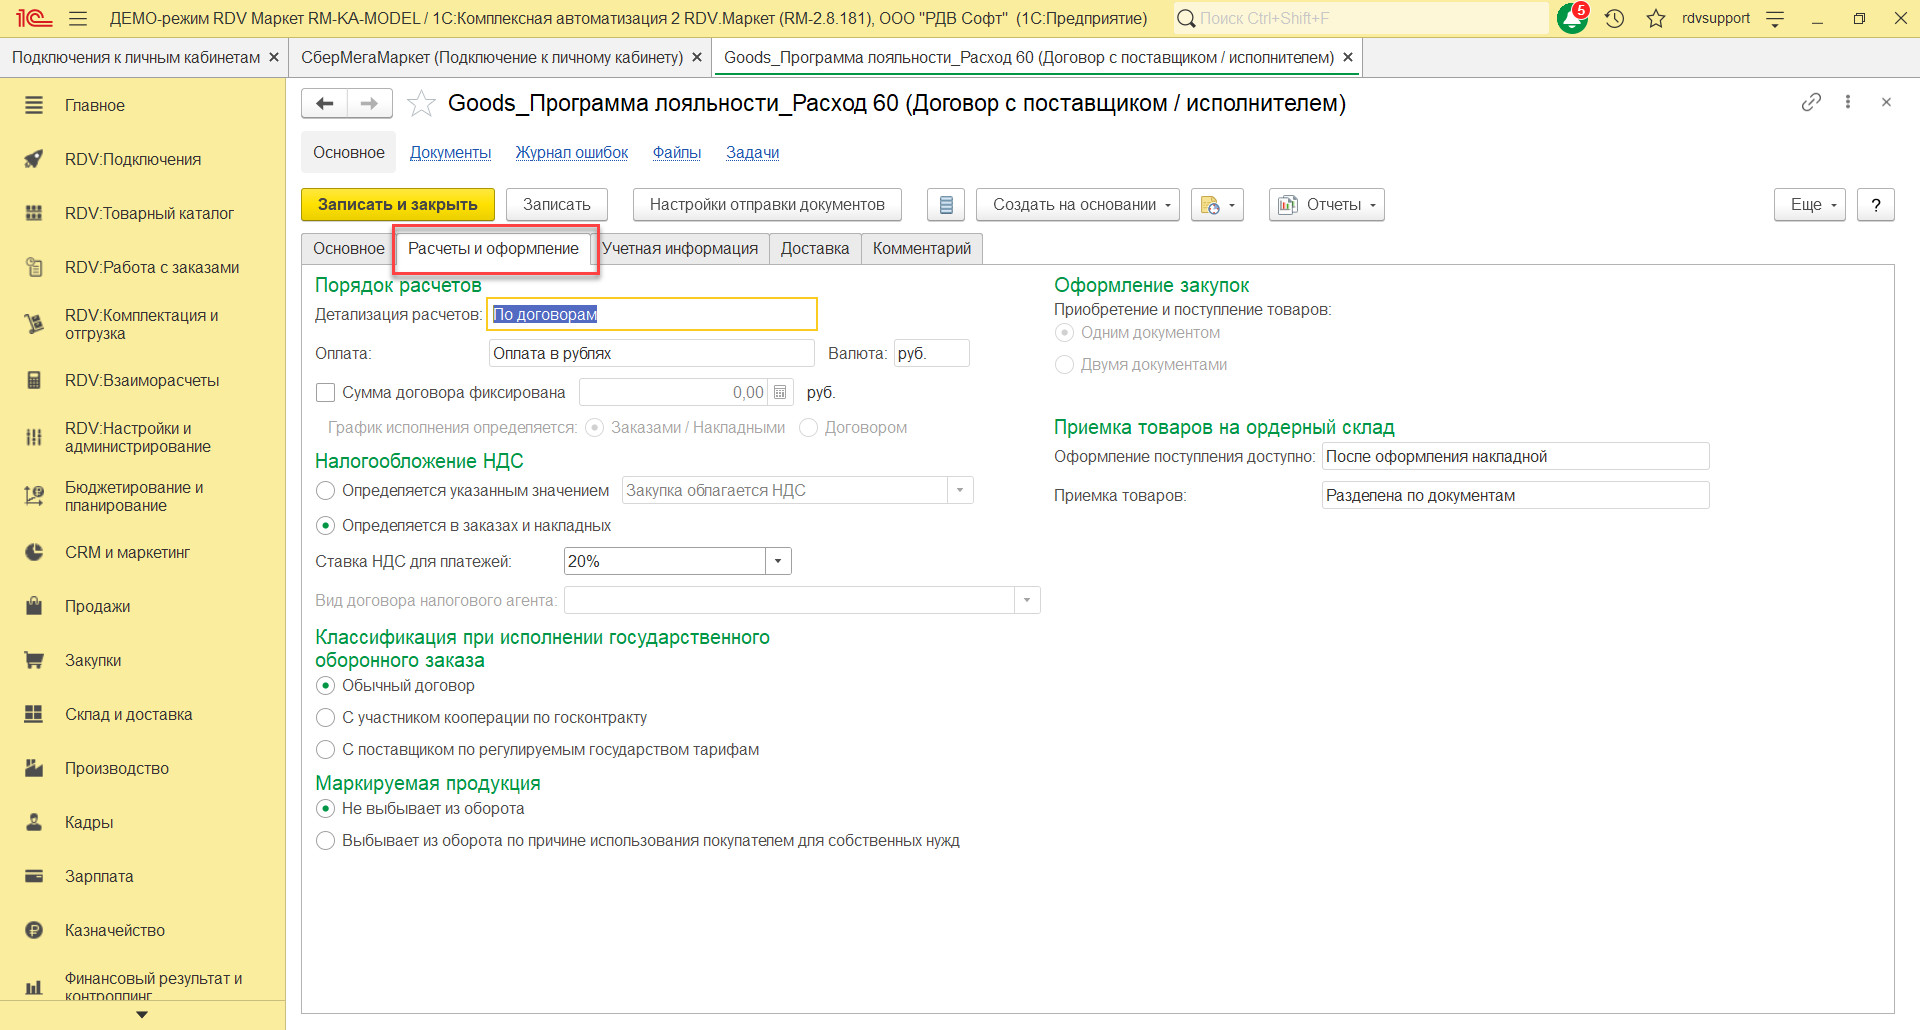The height and width of the screenshot is (1030, 1920).
Task: Enable 'Сумма договора фиксирована' checkbox
Action: click(x=325, y=393)
